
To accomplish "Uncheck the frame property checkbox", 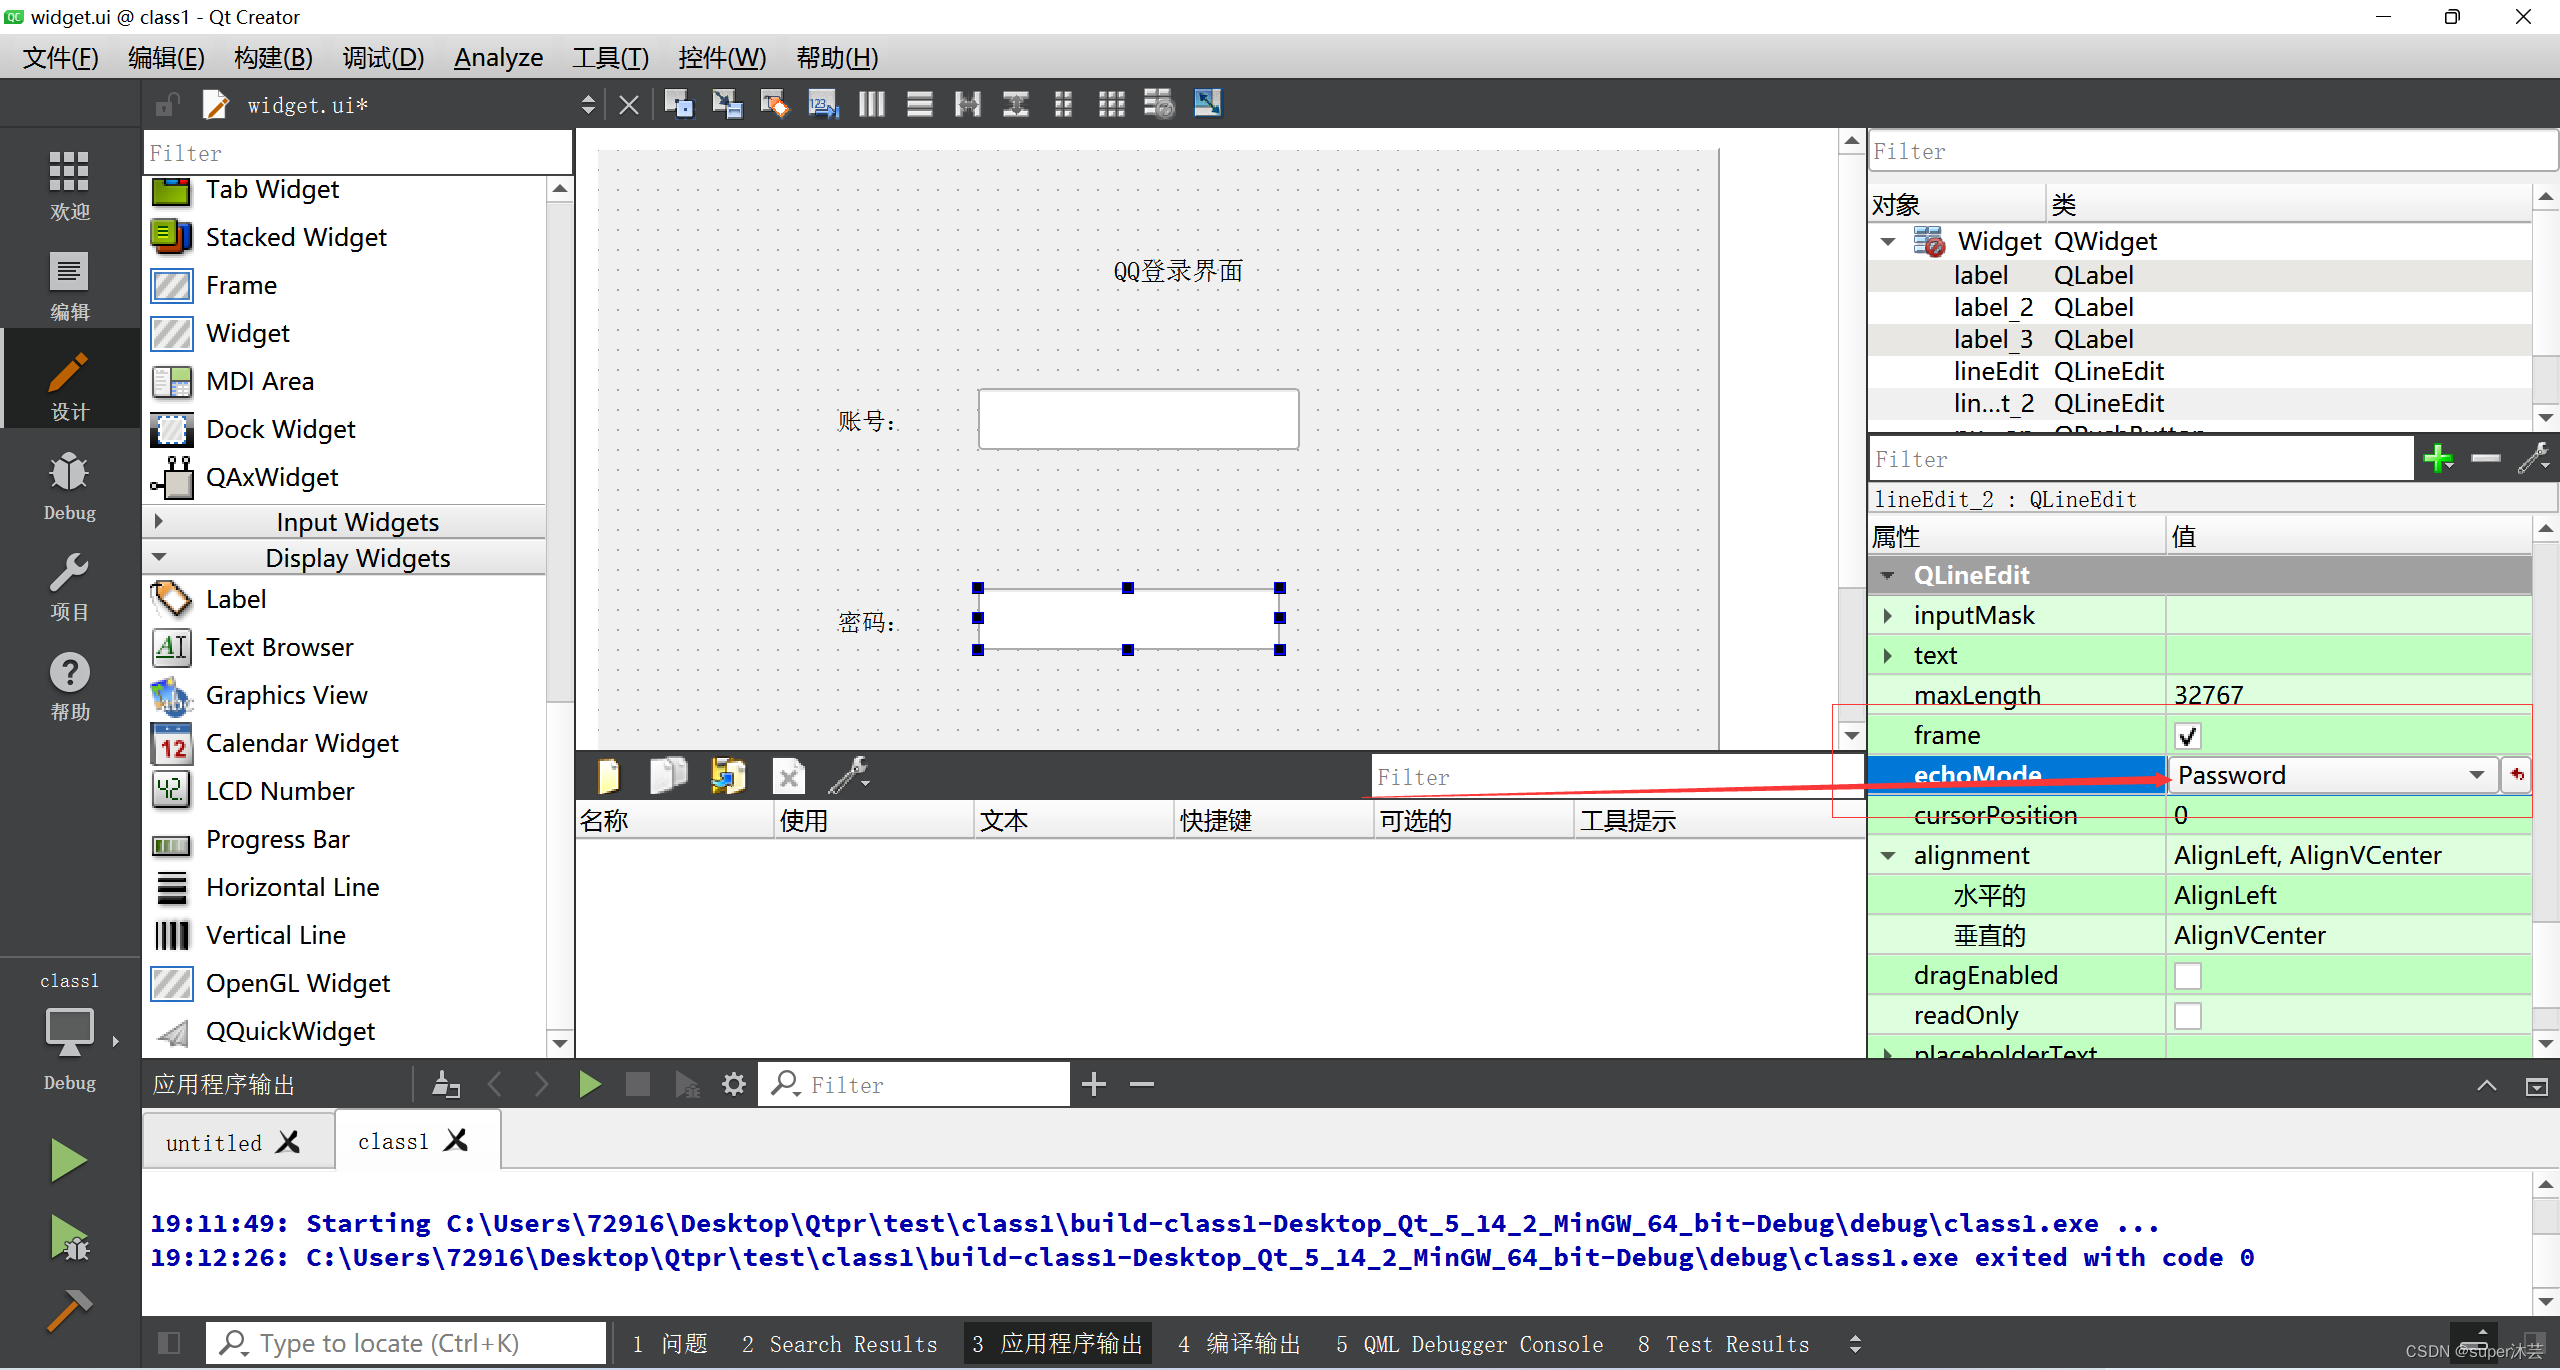I will pyautogui.click(x=2187, y=736).
